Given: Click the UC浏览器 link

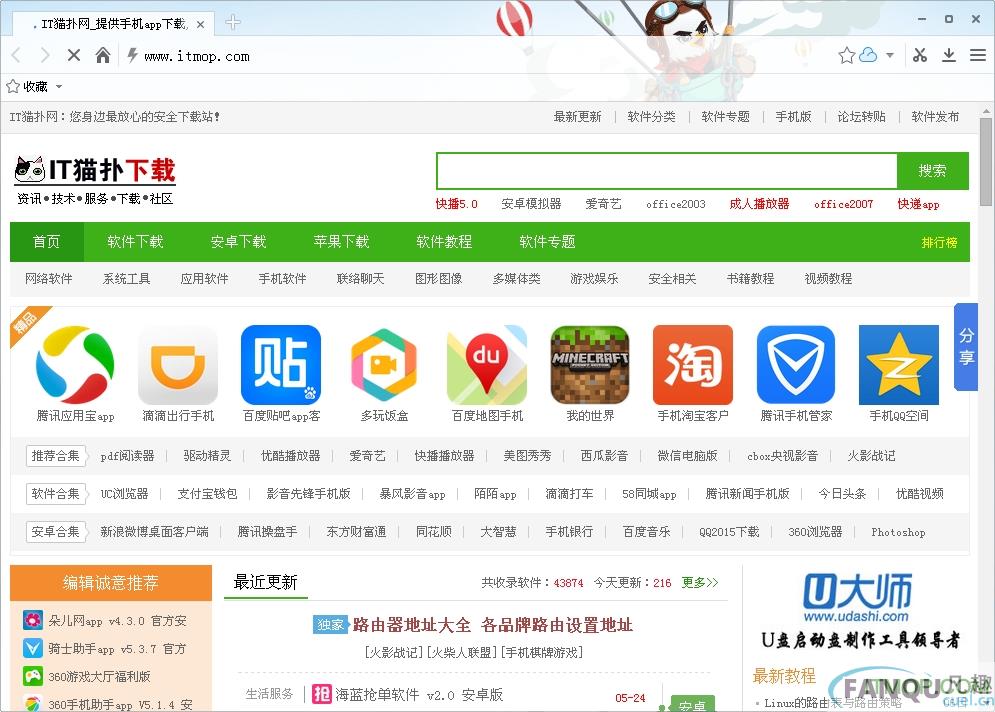Looking at the screenshot, I should 124,494.
